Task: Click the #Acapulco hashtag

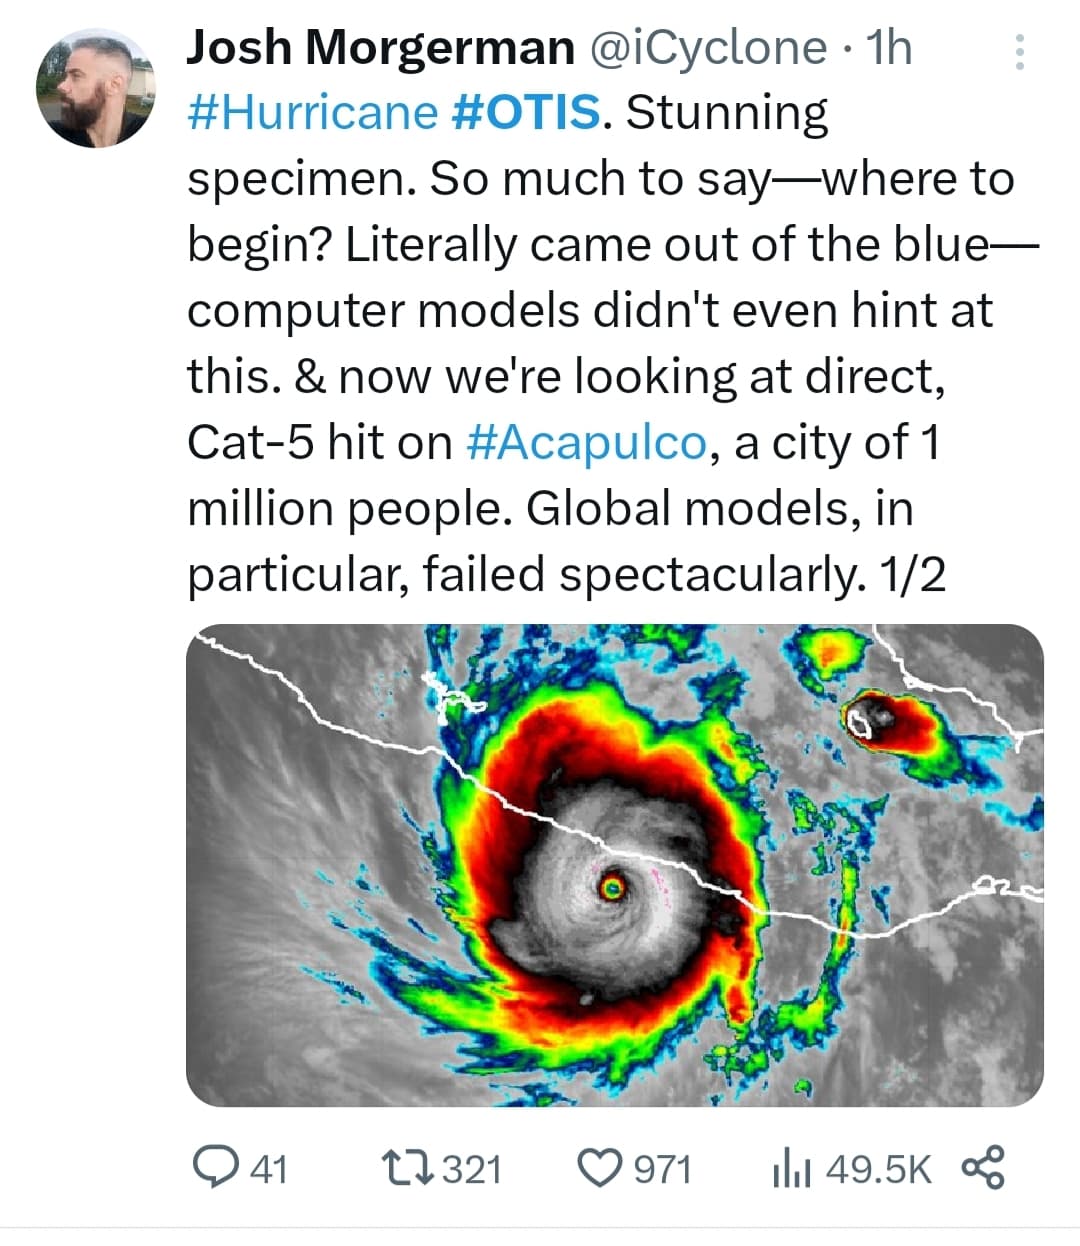Action: click(587, 442)
